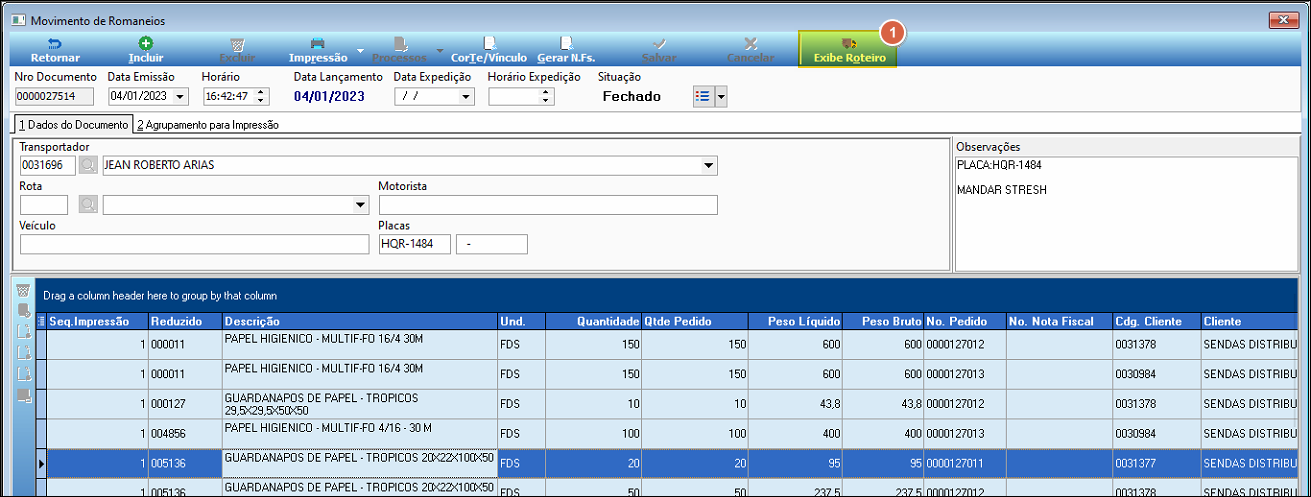Click the Impressão printer icon
This screenshot has width=1311, height=497.
click(318, 43)
